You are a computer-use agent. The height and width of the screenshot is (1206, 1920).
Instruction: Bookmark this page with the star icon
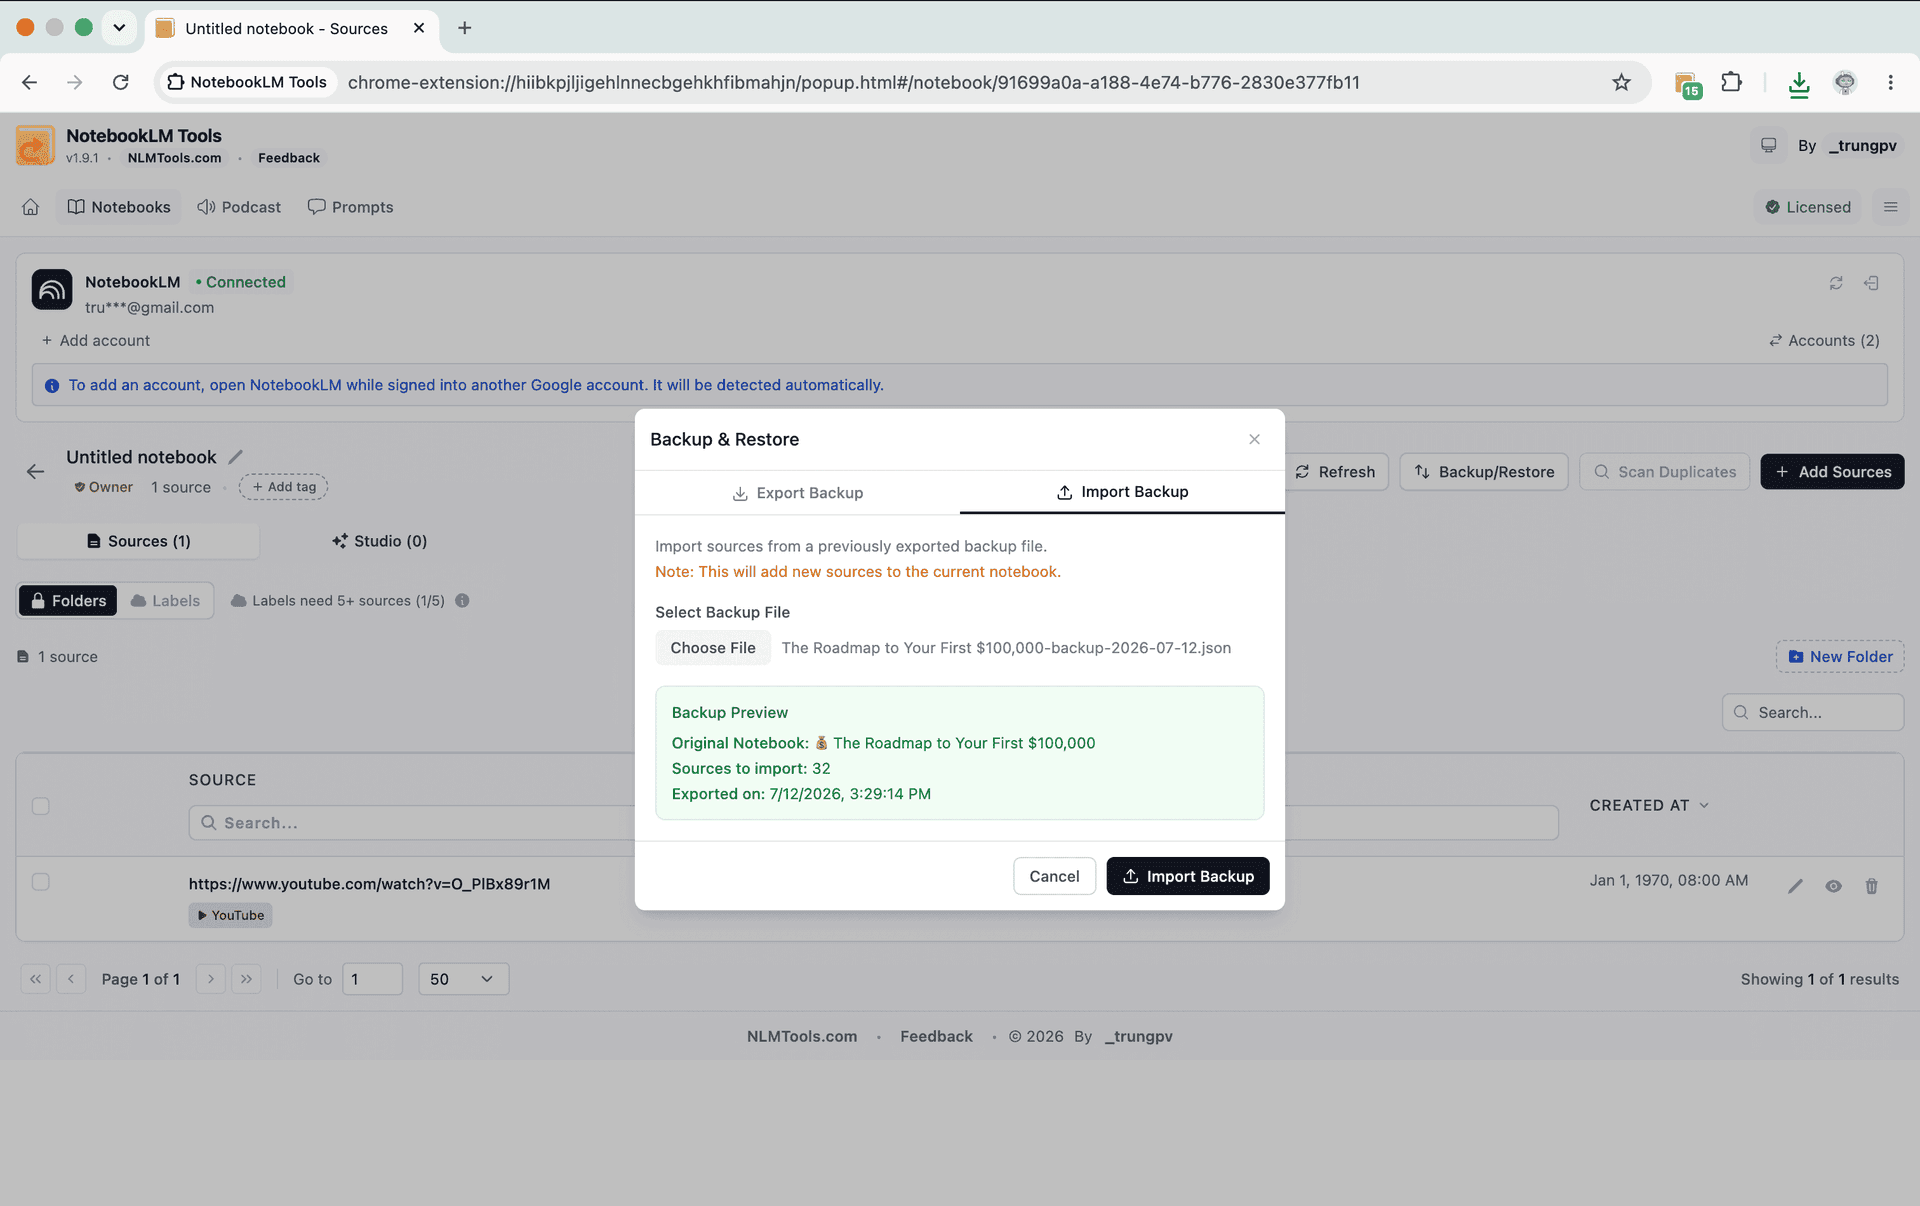1621,82
